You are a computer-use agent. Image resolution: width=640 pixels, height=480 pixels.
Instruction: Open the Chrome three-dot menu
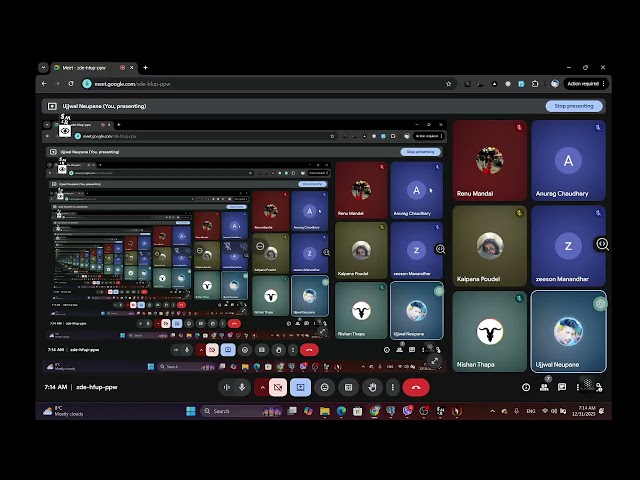click(604, 84)
